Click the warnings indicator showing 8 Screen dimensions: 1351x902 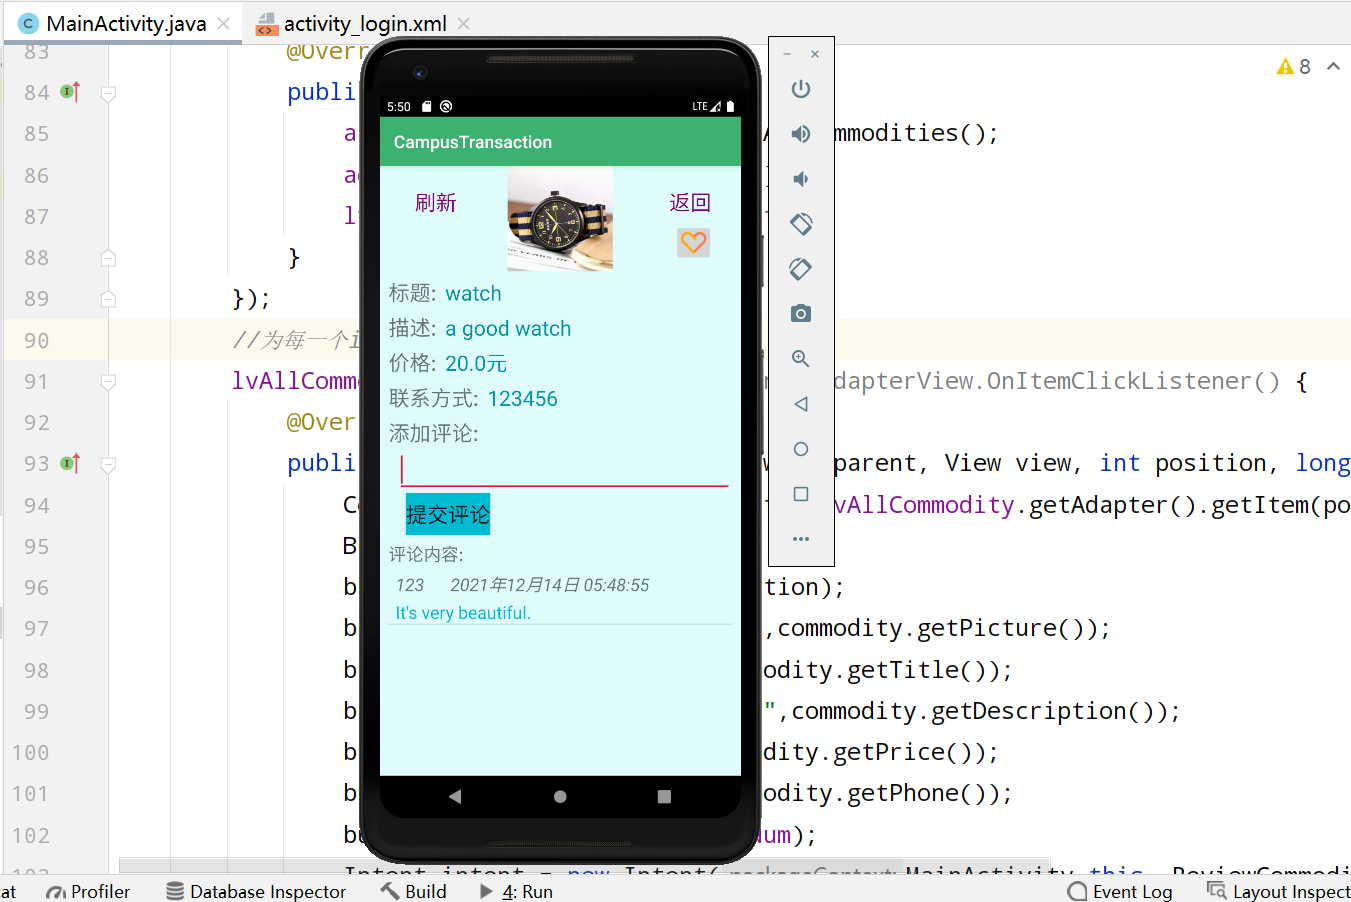[1293, 67]
